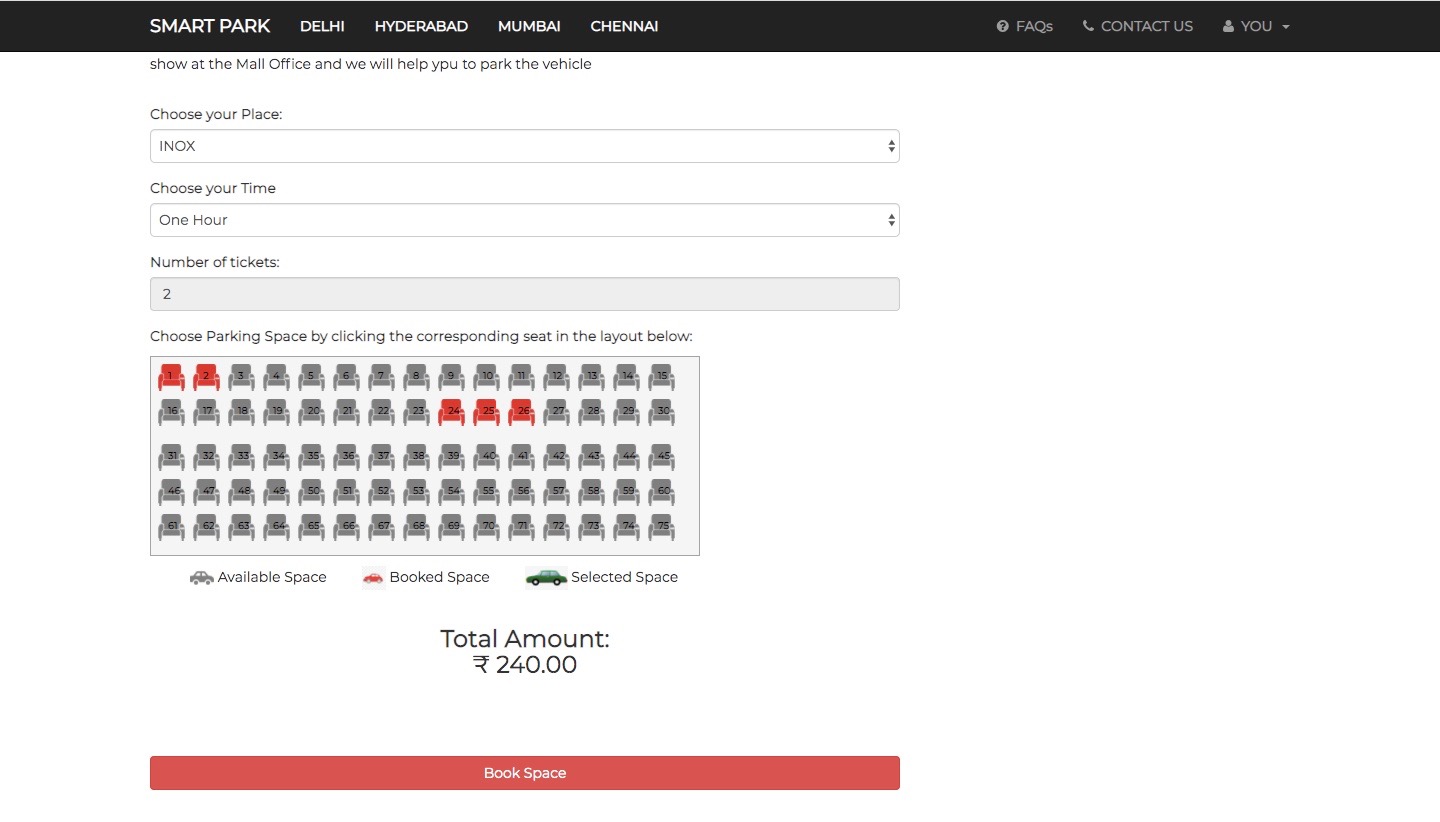Click the Booked Space red car icon
1440x822 pixels.
[x=373, y=577]
